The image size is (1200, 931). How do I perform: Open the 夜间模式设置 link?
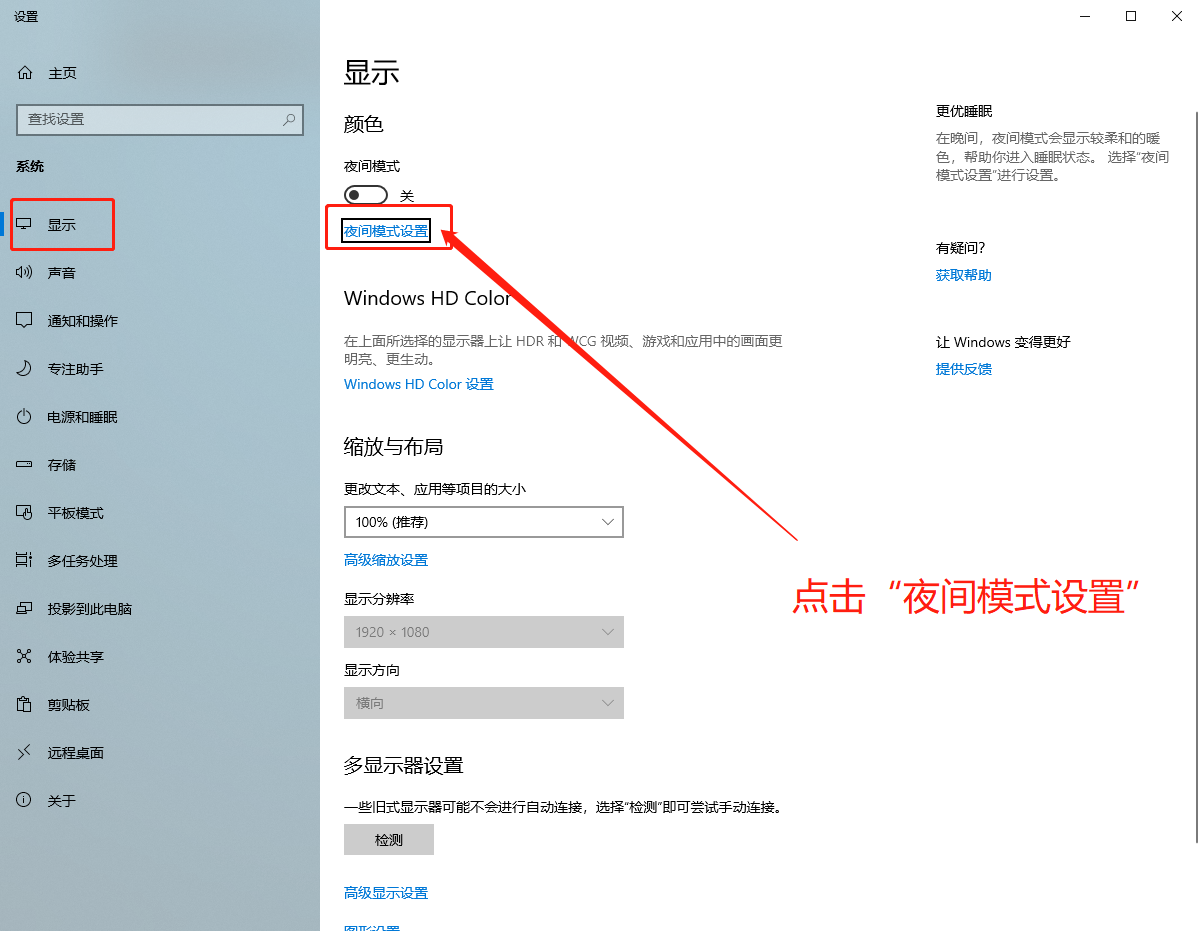[x=386, y=231]
